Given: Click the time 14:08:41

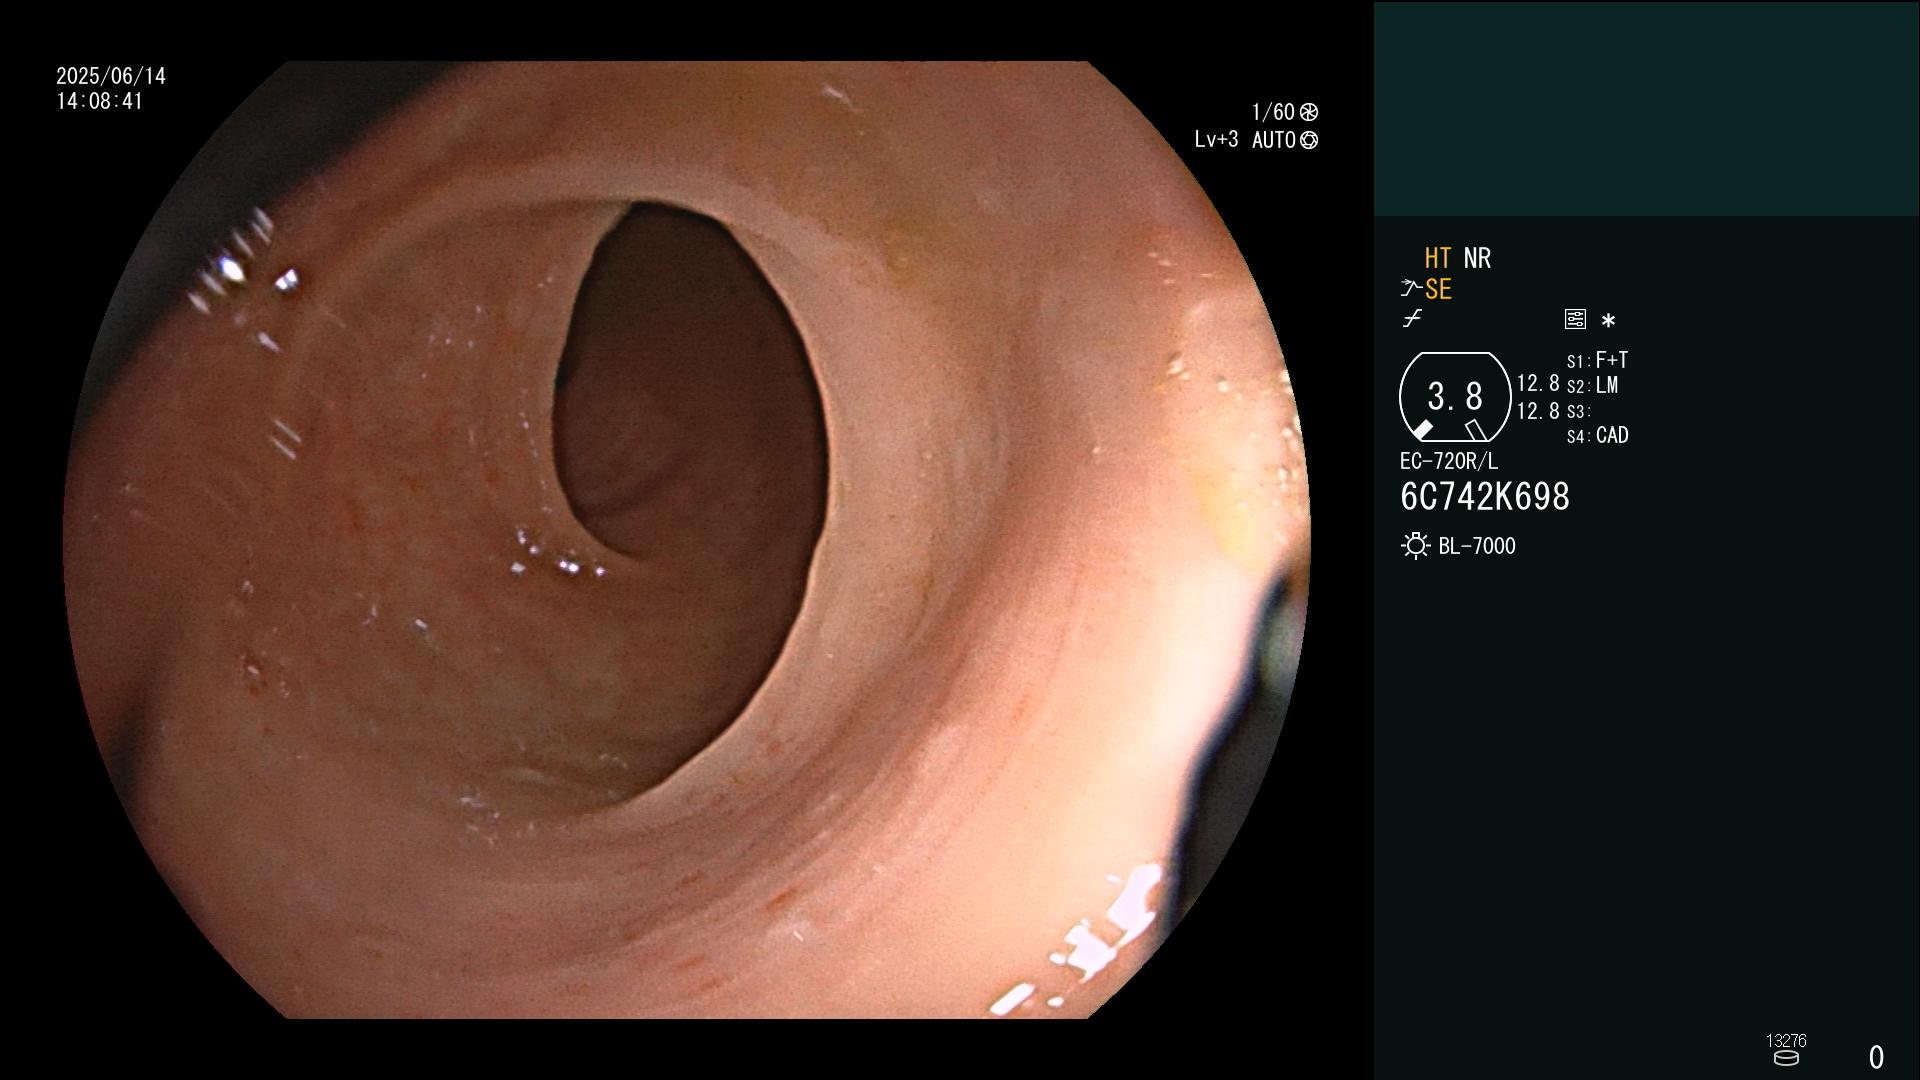Looking at the screenshot, I should (100, 101).
